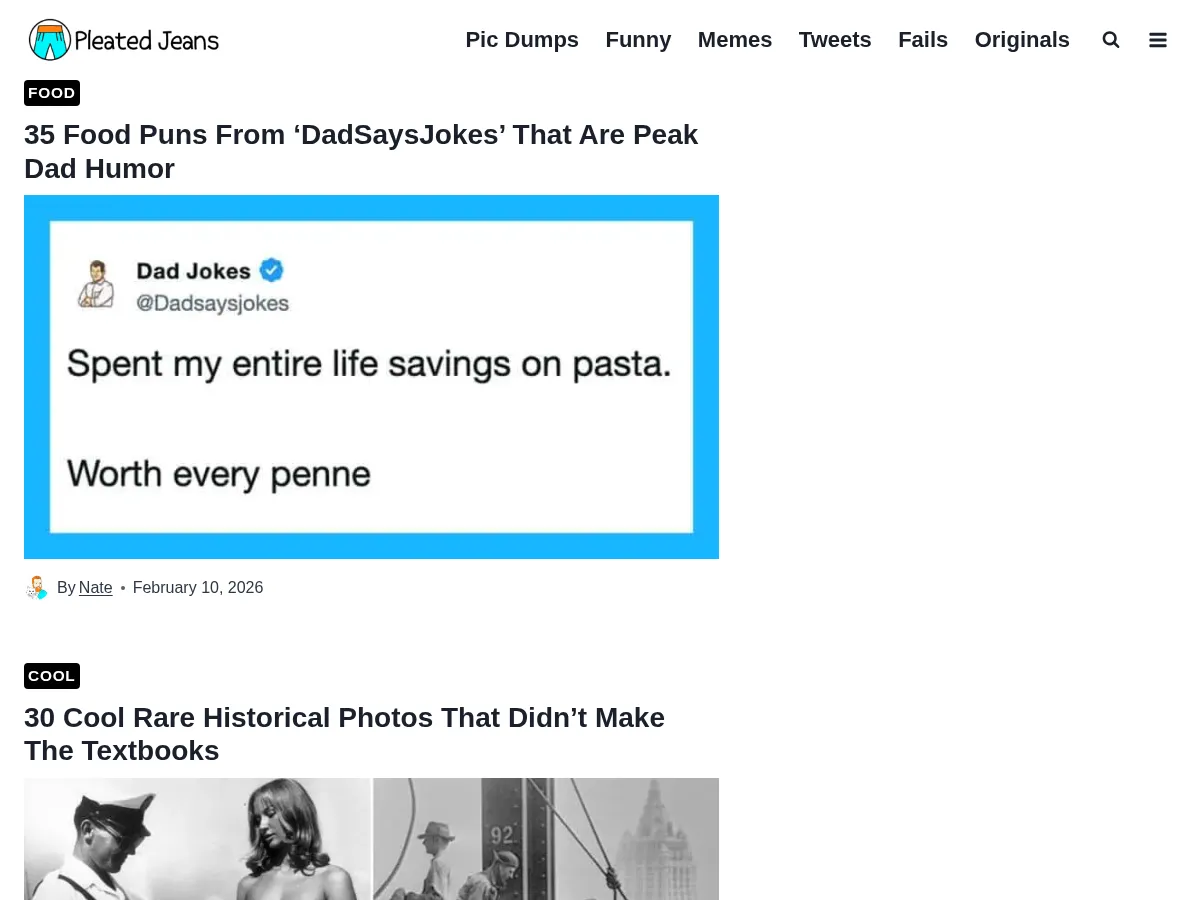Open the Pic Dumps menu item
This screenshot has height=900, width=1200.
click(x=522, y=40)
